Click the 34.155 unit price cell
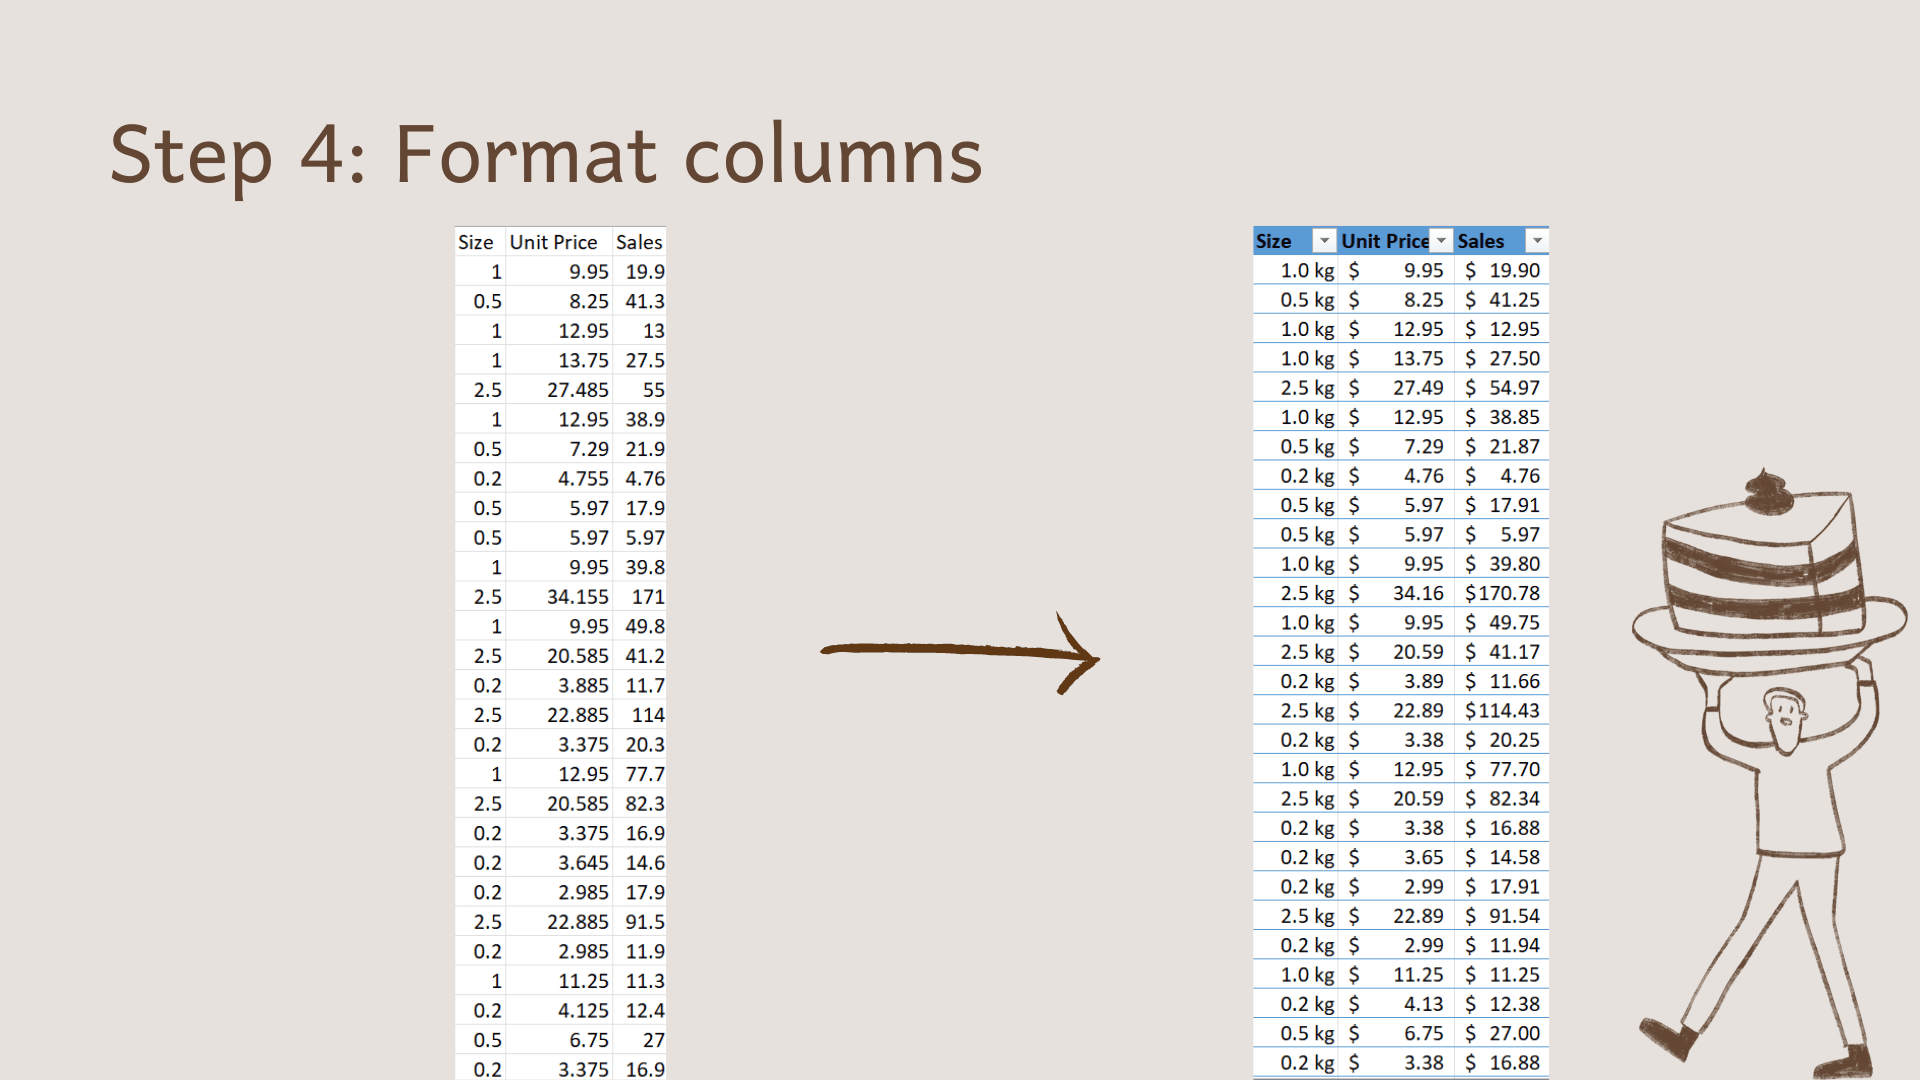The width and height of the screenshot is (1920, 1080). (x=577, y=597)
